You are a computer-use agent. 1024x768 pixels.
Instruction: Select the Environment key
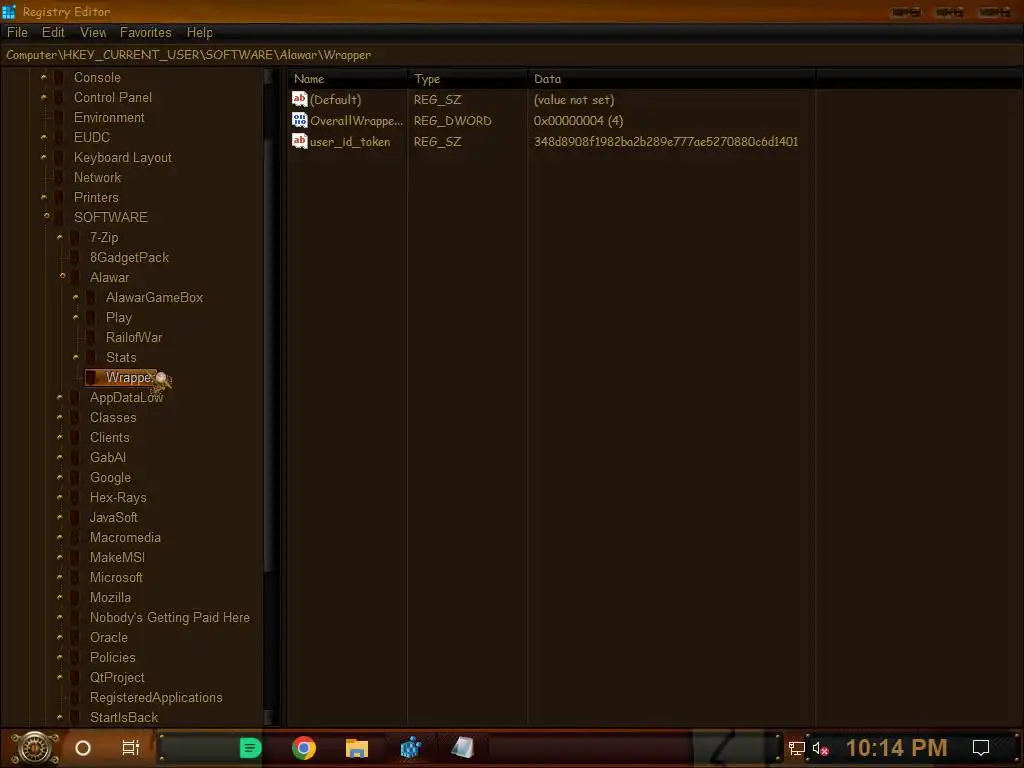point(109,118)
